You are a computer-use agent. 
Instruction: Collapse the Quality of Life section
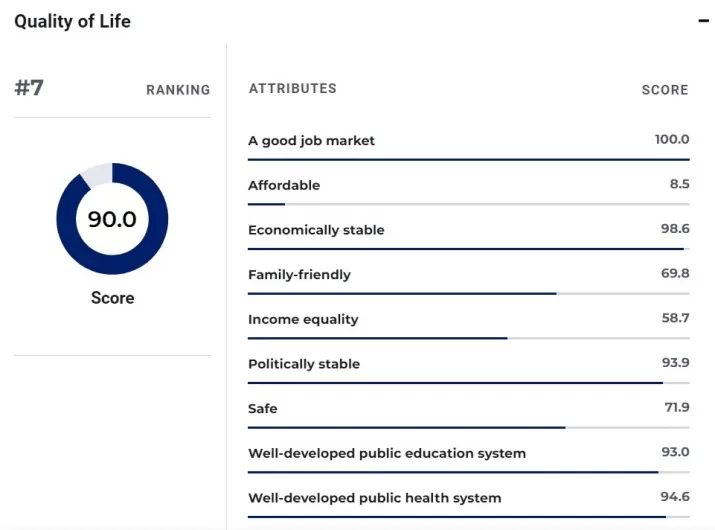pos(703,21)
